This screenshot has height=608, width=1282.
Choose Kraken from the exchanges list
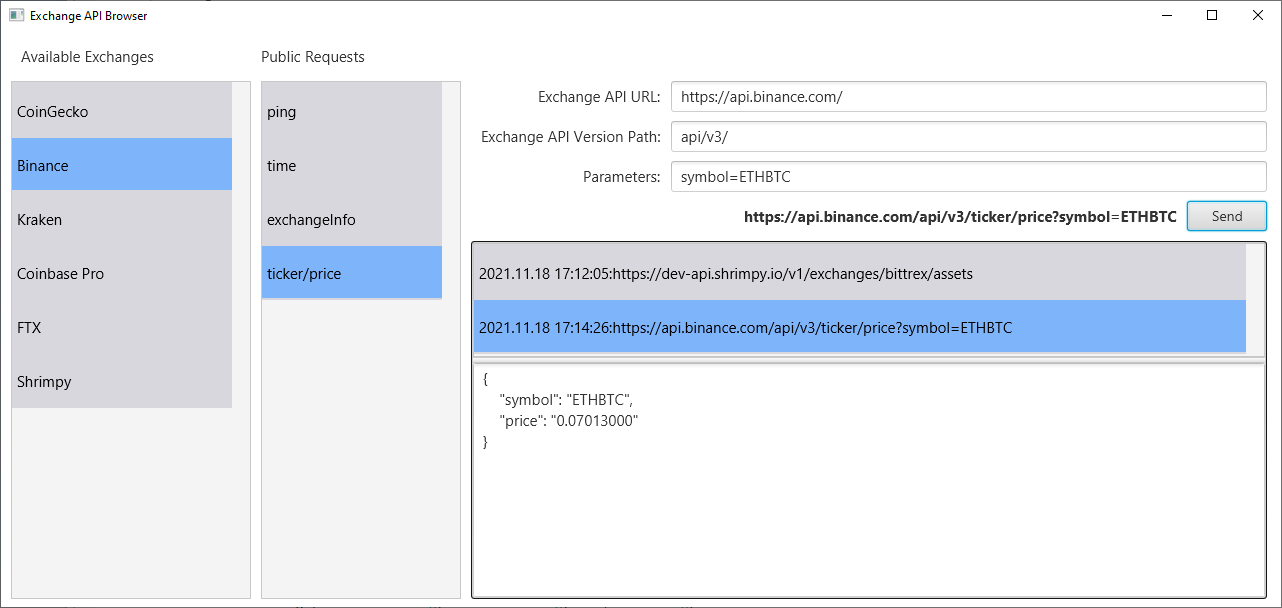121,220
